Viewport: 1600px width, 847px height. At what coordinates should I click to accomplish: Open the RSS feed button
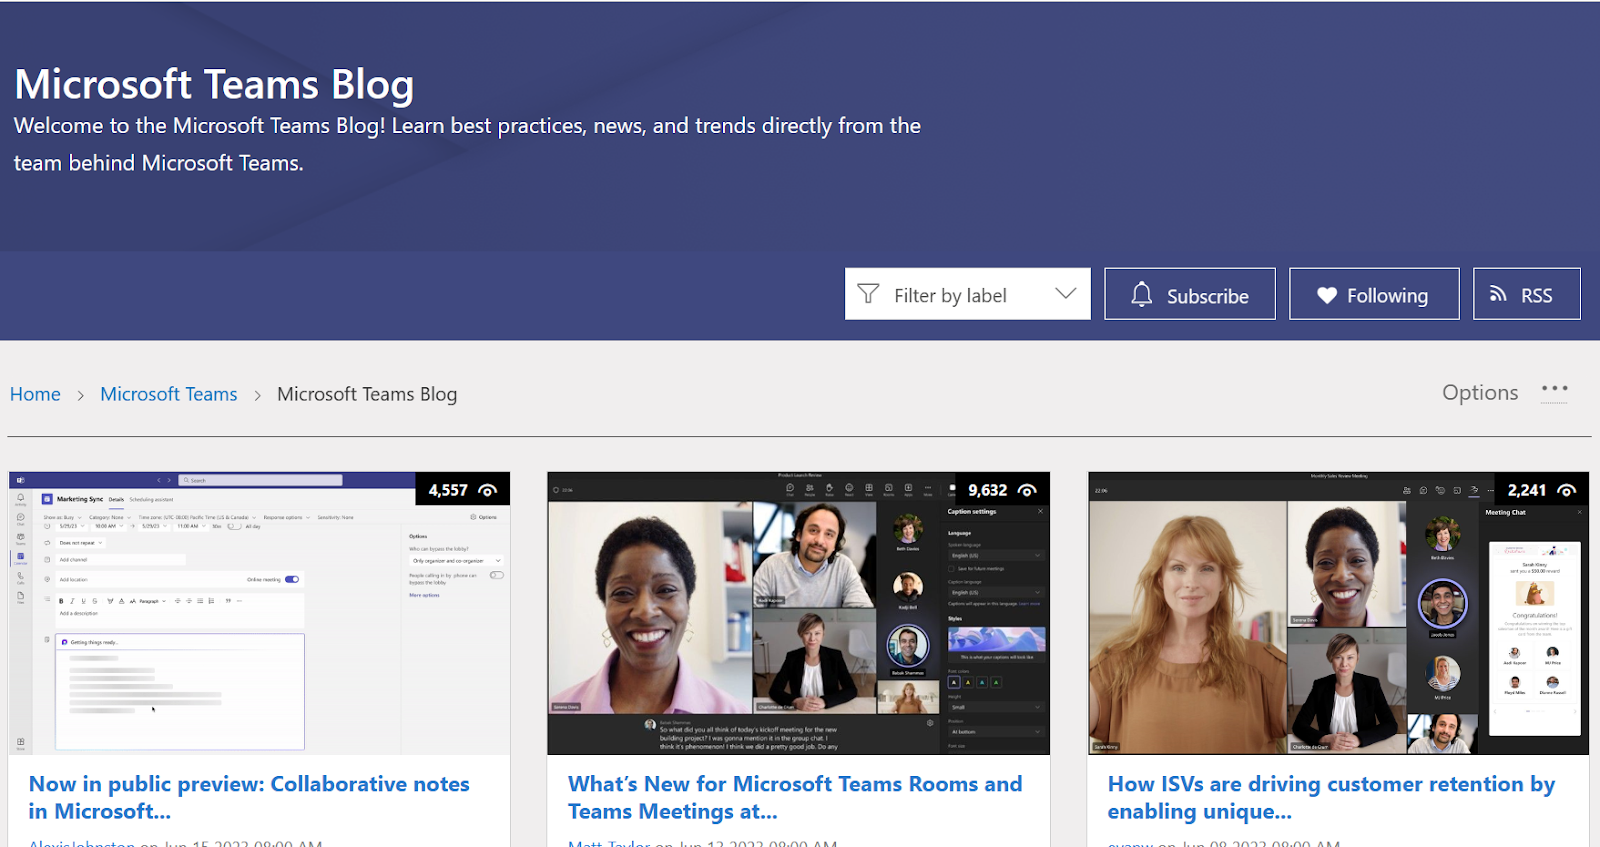pyautogui.click(x=1527, y=294)
